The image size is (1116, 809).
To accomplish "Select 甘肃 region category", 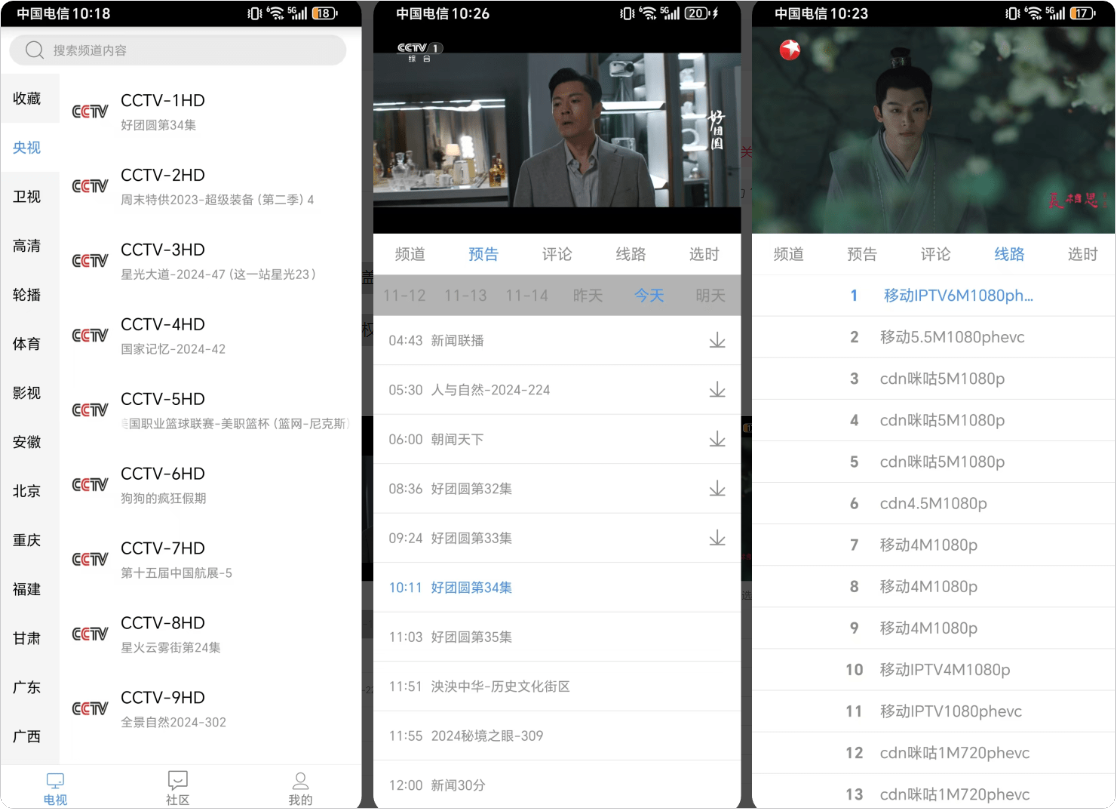I will (x=26, y=639).
